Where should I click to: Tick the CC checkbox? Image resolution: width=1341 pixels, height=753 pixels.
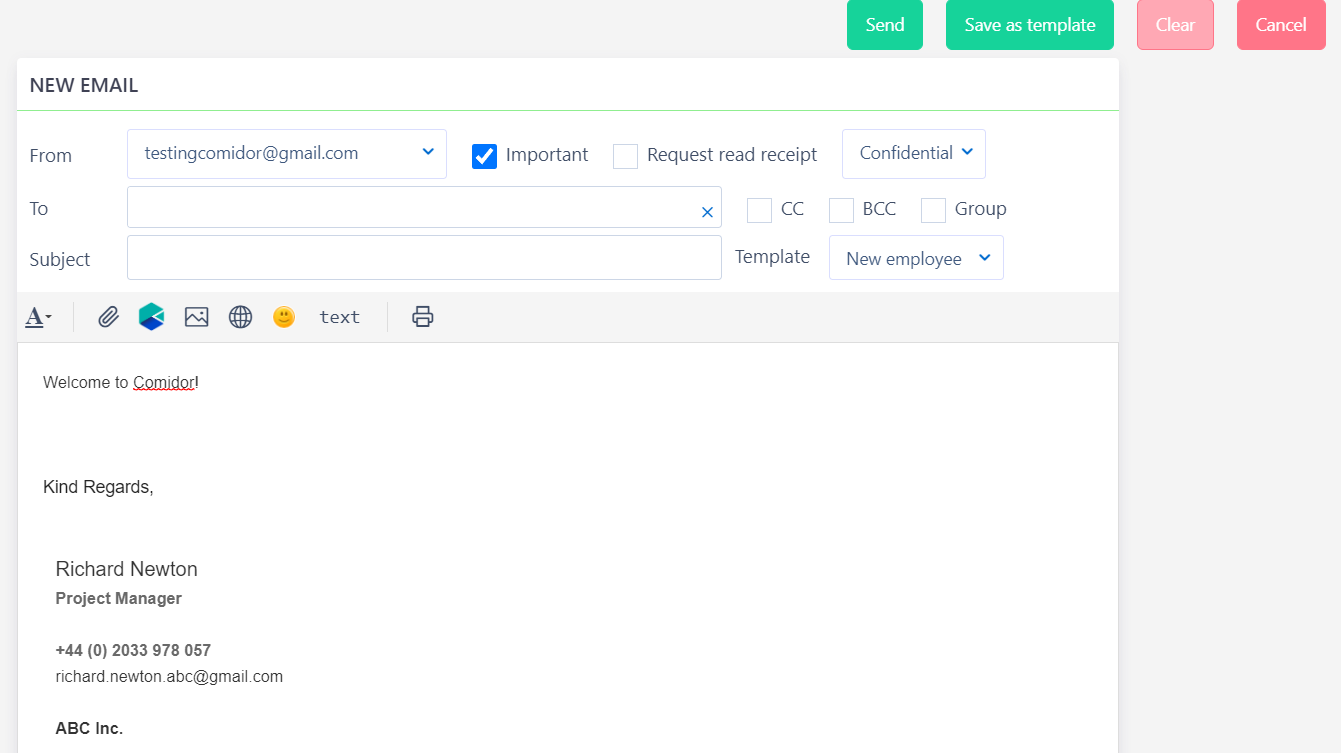pyautogui.click(x=759, y=210)
